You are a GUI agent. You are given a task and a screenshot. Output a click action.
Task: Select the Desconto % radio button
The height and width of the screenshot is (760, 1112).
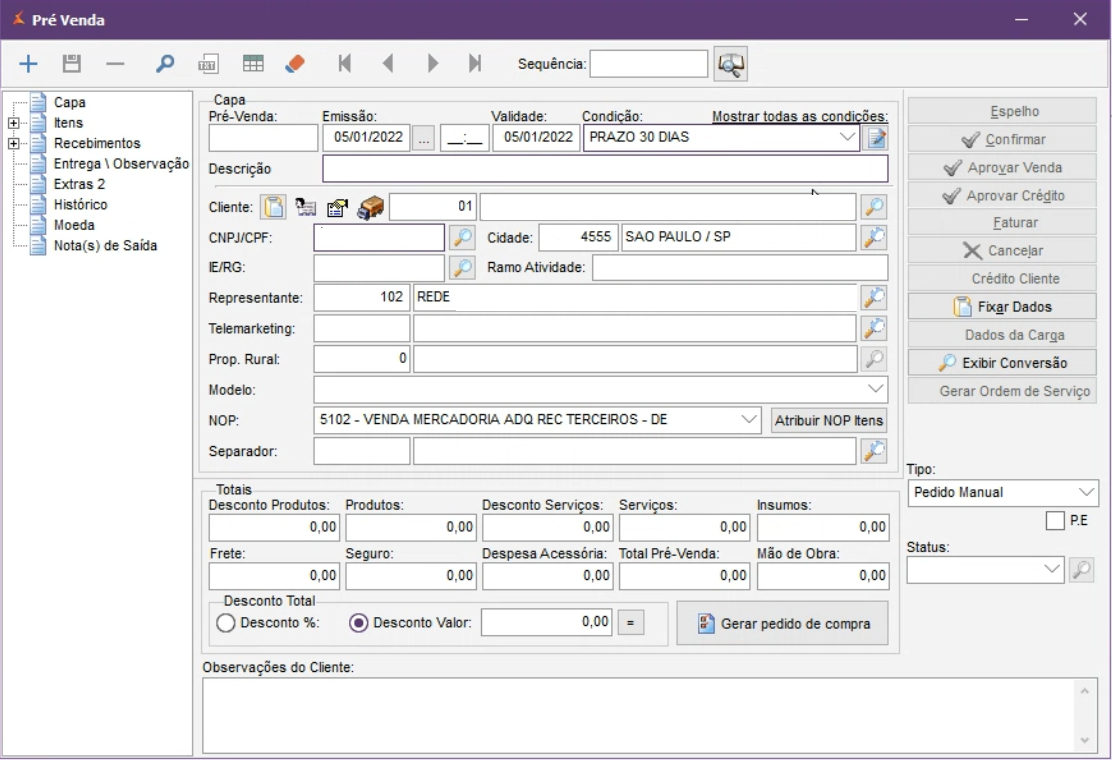pyautogui.click(x=225, y=623)
